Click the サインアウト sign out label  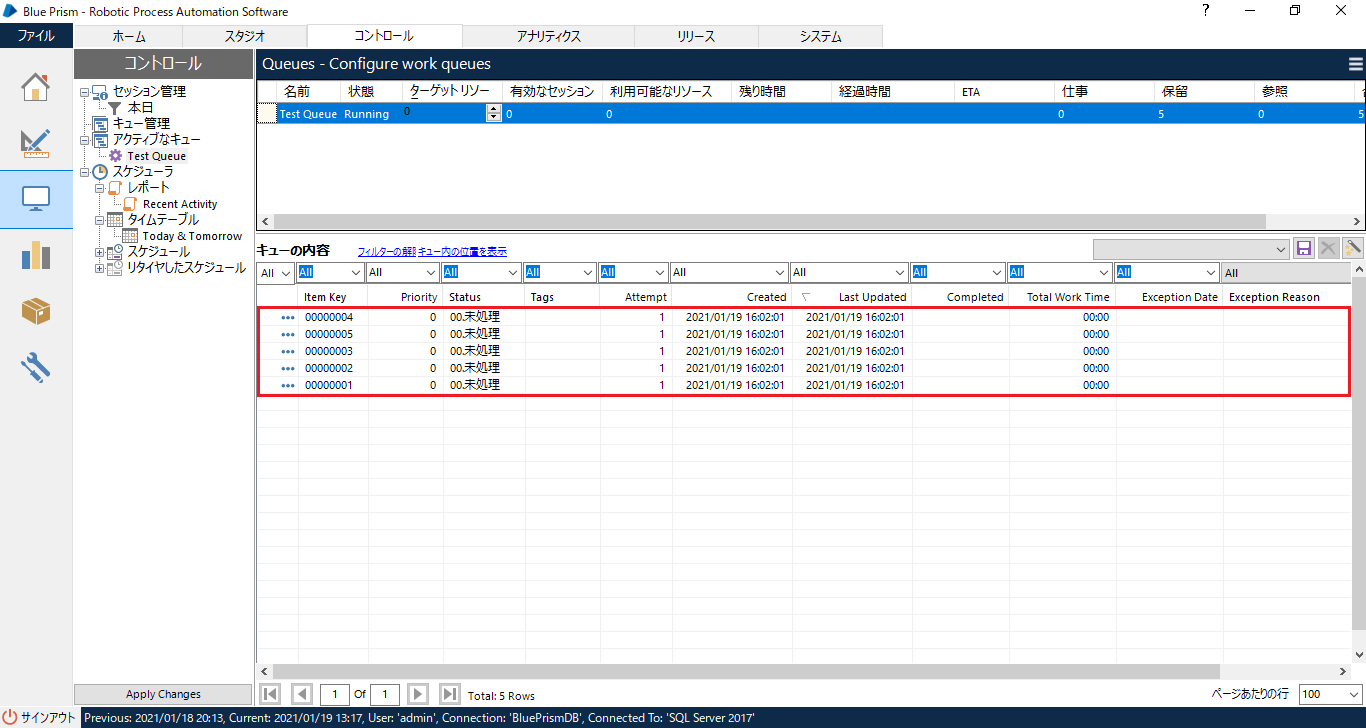(x=48, y=717)
